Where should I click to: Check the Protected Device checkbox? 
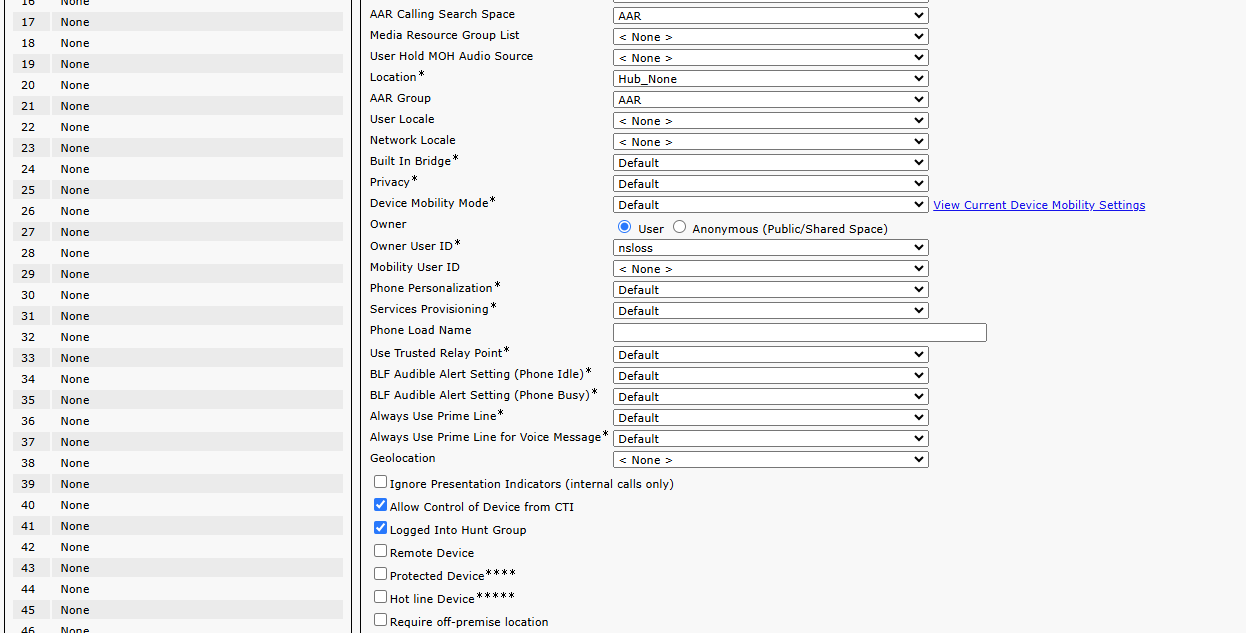pos(380,574)
